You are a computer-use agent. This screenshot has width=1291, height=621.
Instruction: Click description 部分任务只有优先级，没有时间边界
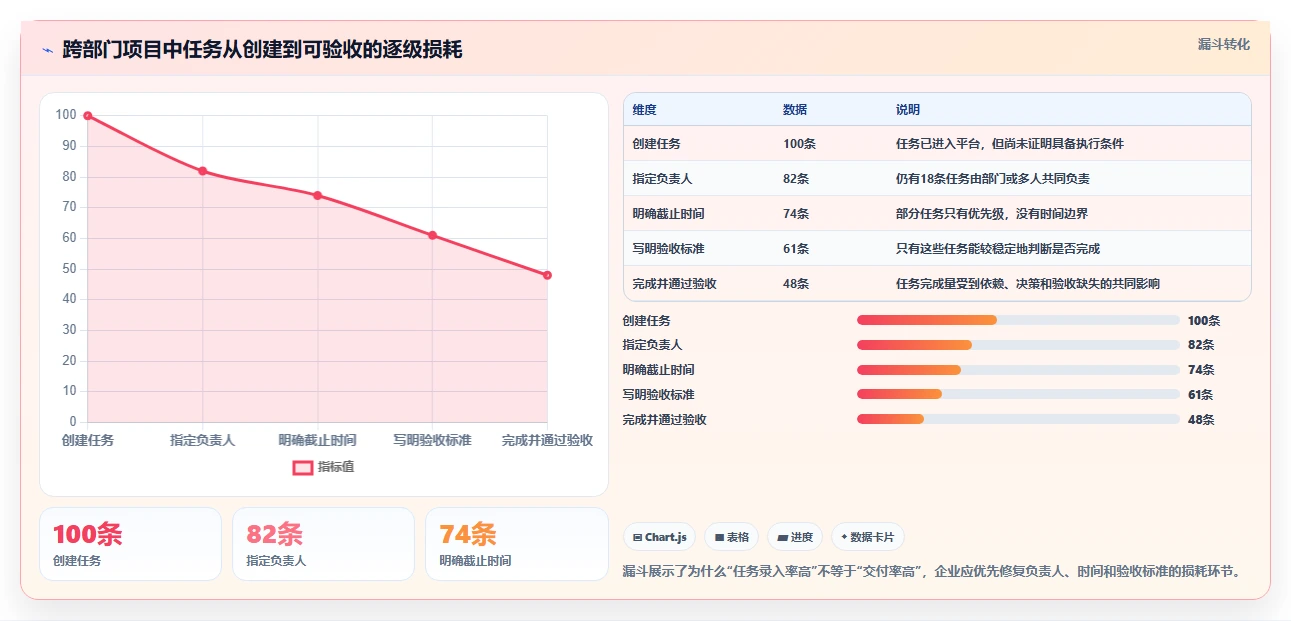pyautogui.click(x=992, y=214)
